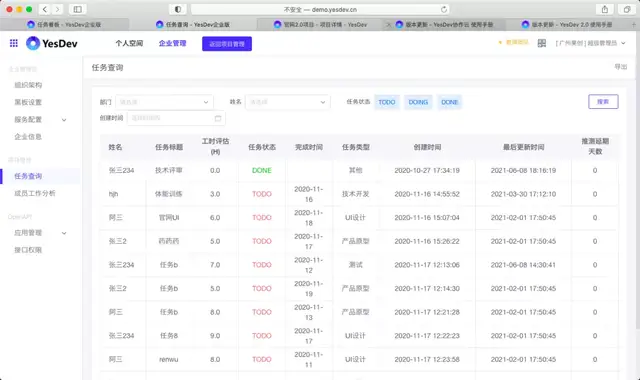Click the 导出 export link
Image resolution: width=640 pixels, height=380 pixels.
click(620, 67)
